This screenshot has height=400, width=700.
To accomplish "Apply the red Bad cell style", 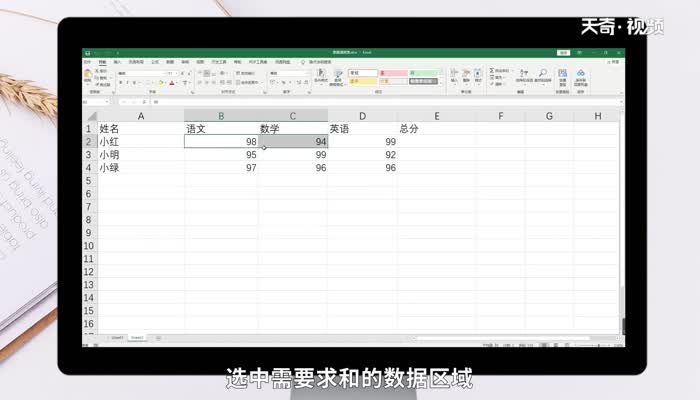I will pos(393,73).
